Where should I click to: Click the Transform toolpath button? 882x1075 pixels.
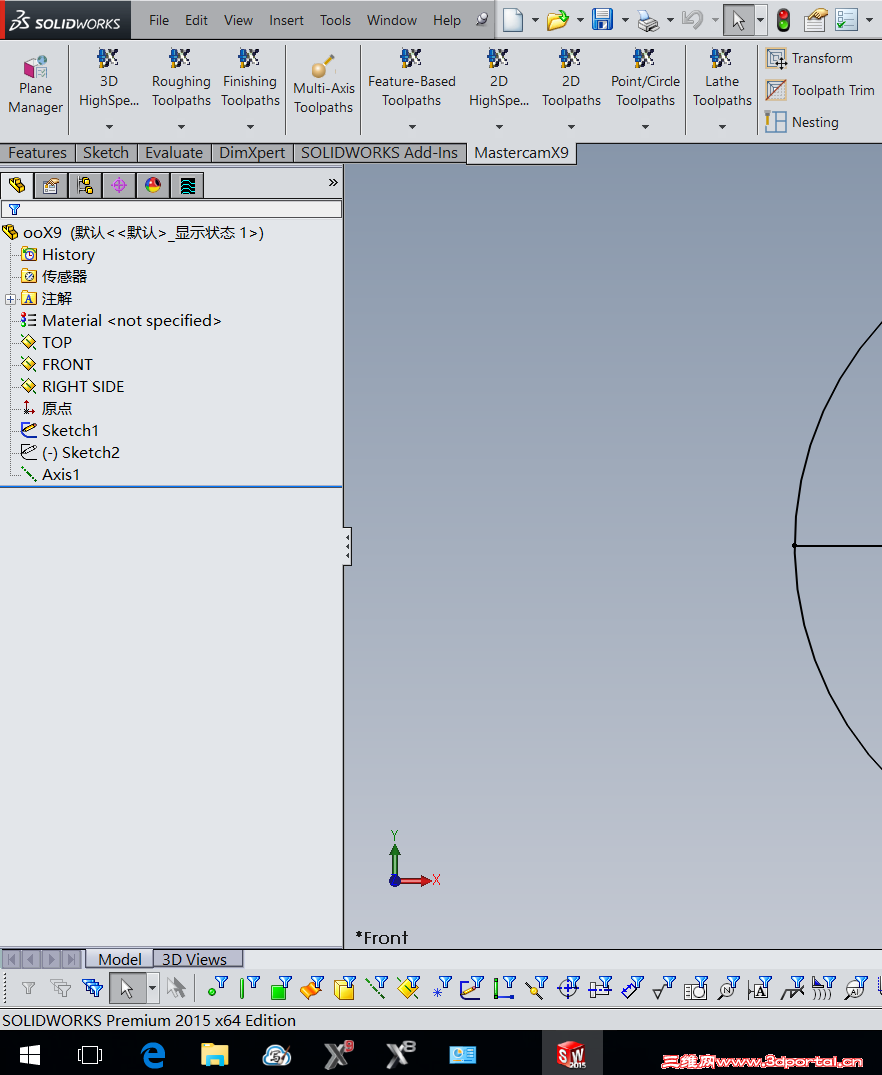[x=810, y=58]
